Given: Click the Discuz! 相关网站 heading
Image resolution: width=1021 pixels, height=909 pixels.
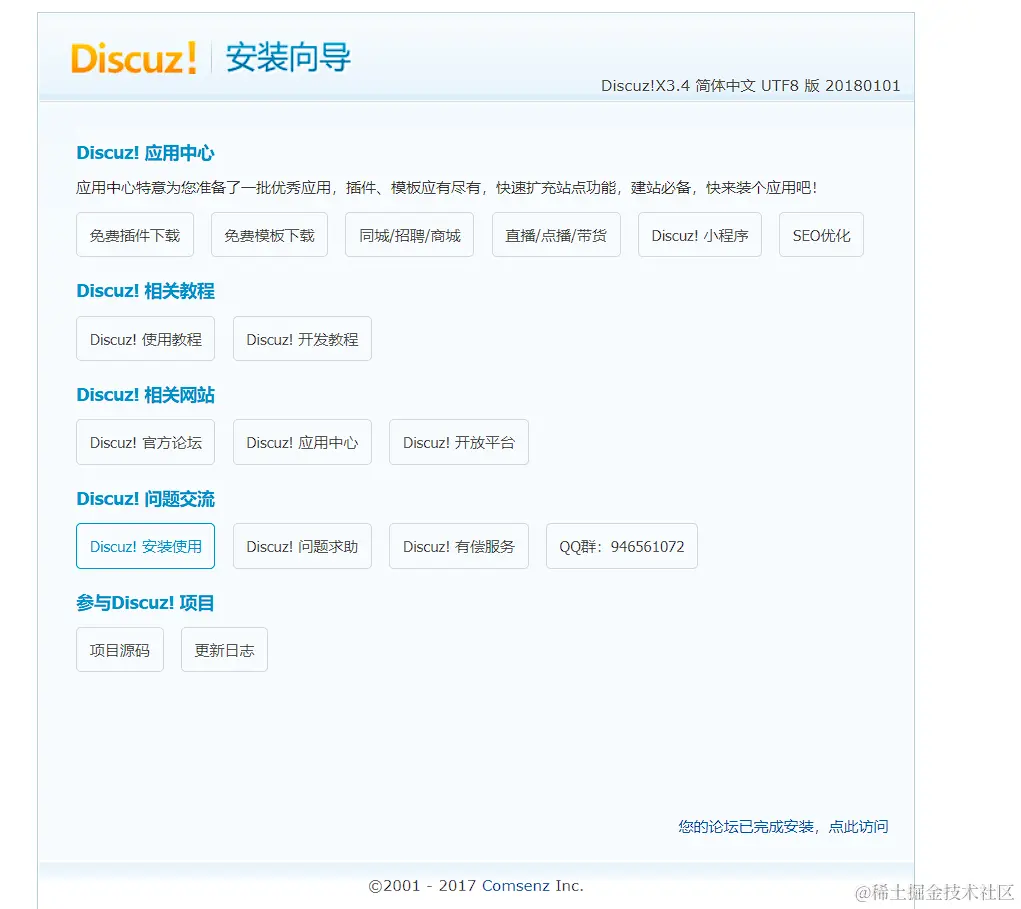Looking at the screenshot, I should tap(145, 395).
